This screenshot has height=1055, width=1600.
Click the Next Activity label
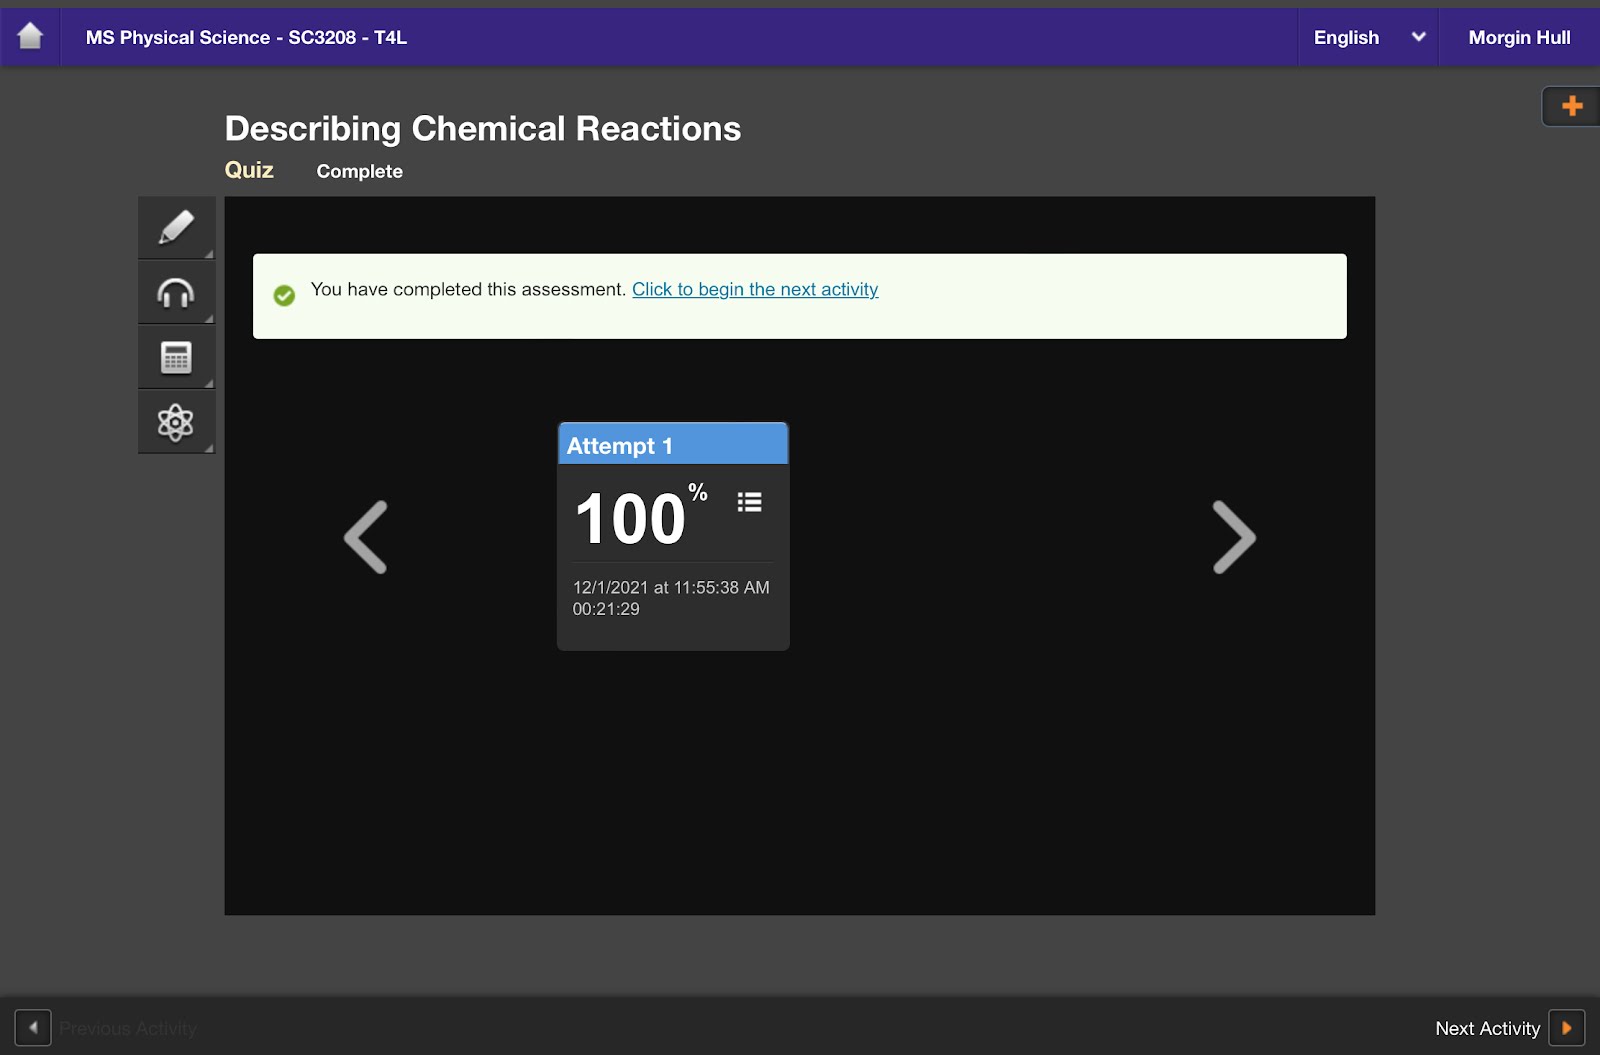[1487, 1028]
